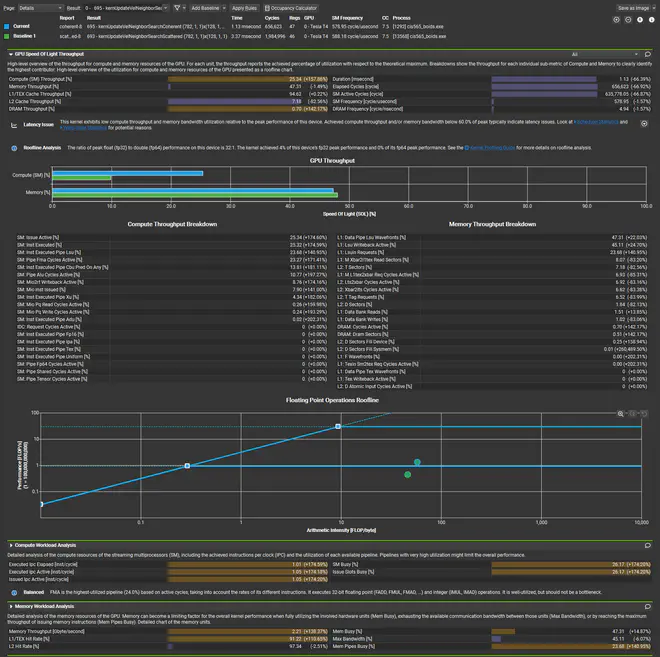This screenshot has height=657, width=660.
Task: Click the upper green data point on roofline chart
Action: 417,462
